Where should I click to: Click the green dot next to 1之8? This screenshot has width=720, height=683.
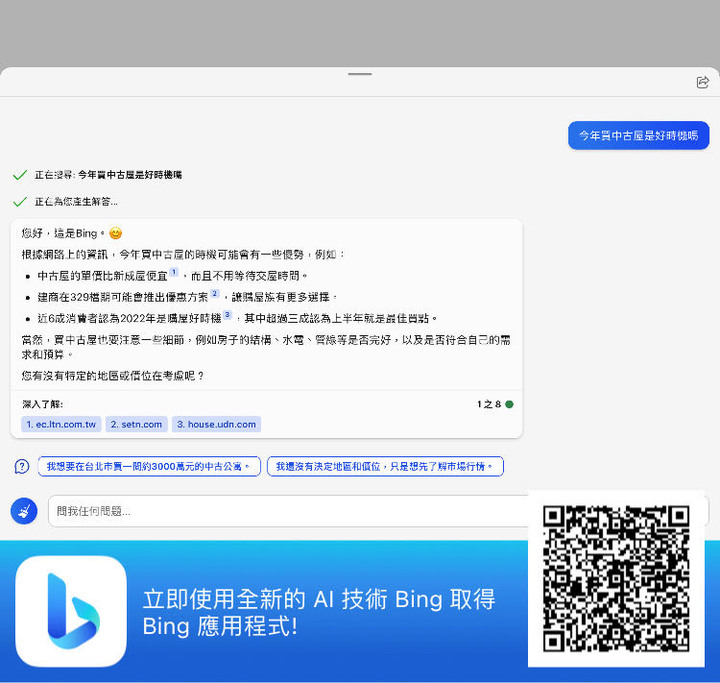[509, 404]
